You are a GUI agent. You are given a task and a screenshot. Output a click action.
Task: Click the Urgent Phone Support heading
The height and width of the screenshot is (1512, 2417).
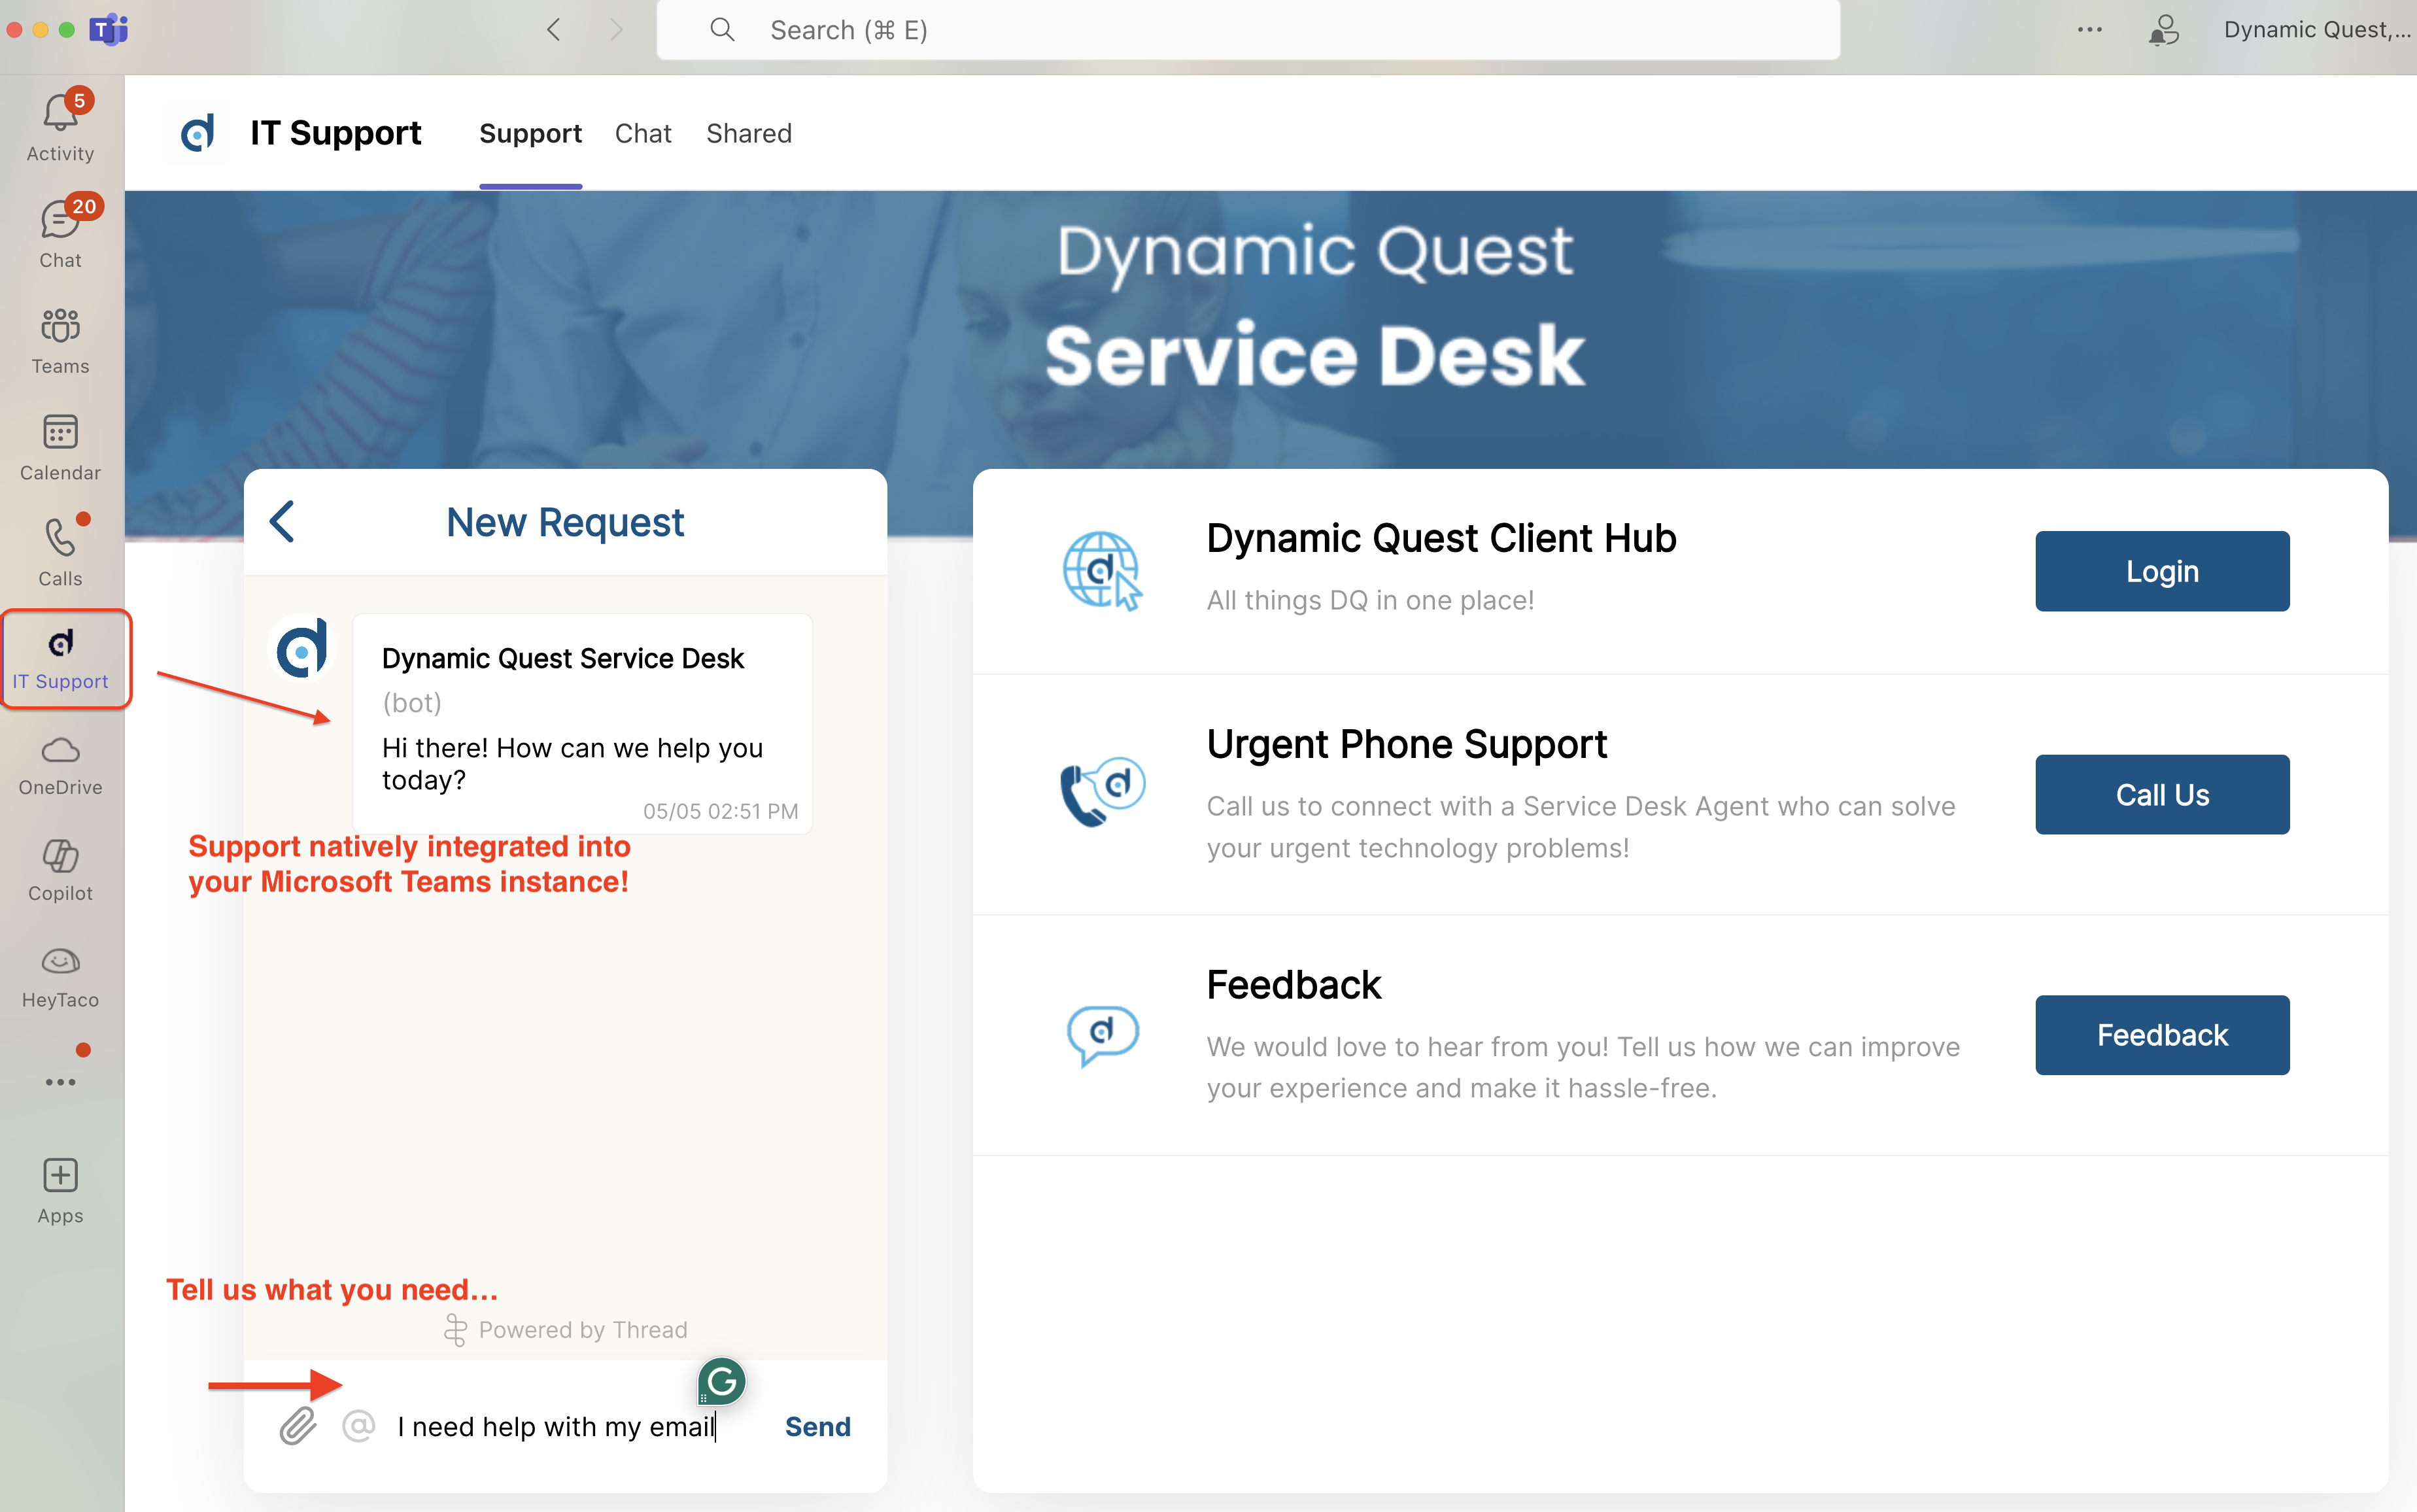[1406, 745]
